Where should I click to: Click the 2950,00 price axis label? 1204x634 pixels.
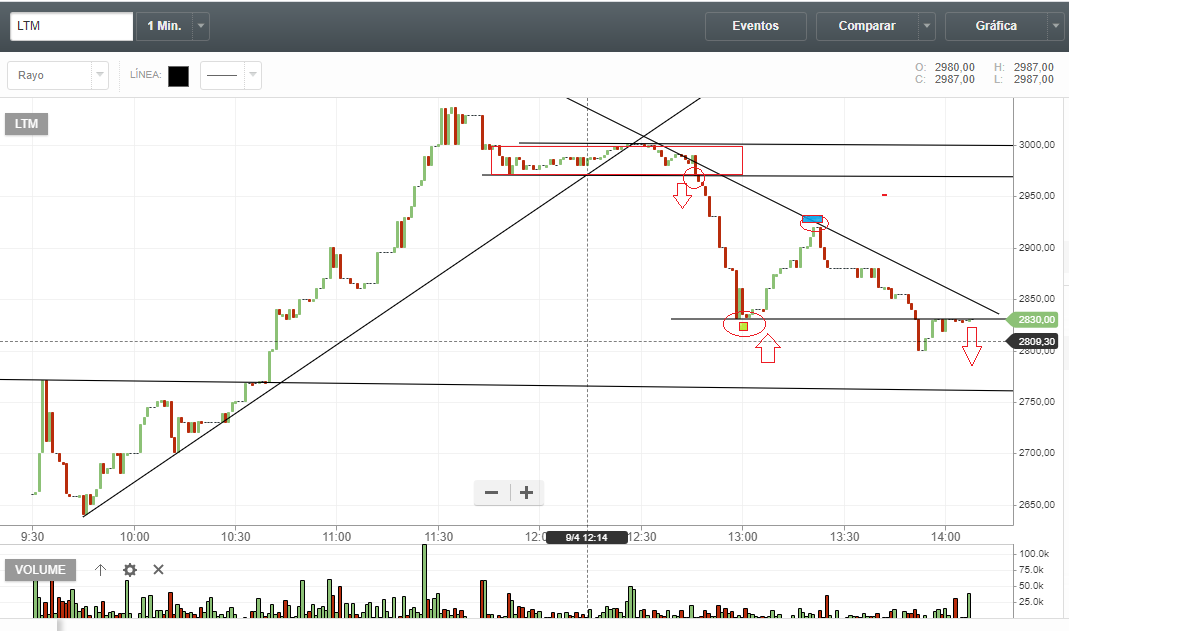tap(1036, 196)
